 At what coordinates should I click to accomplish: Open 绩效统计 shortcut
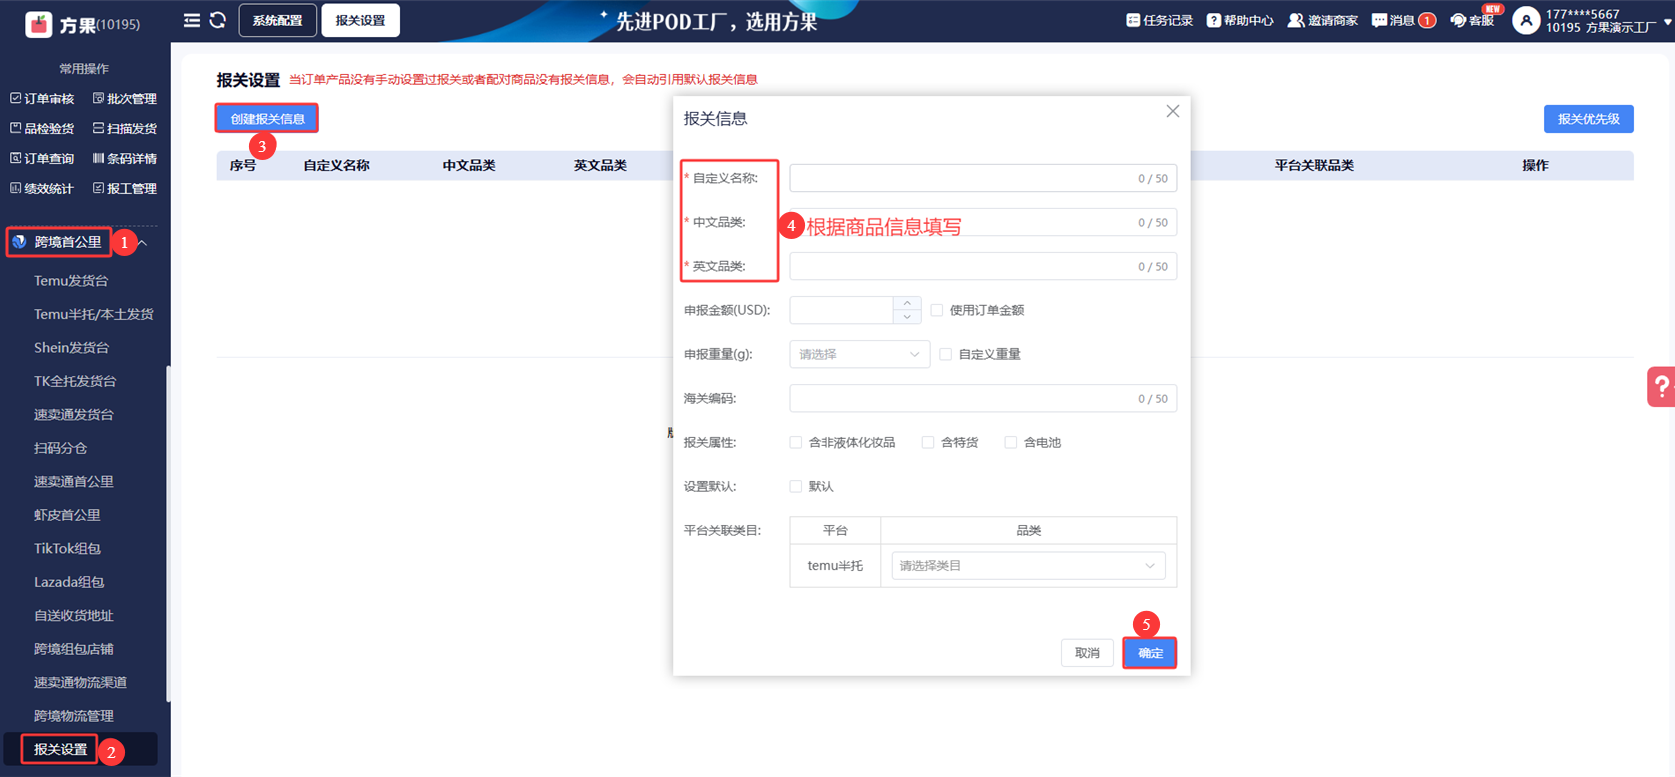click(42, 189)
